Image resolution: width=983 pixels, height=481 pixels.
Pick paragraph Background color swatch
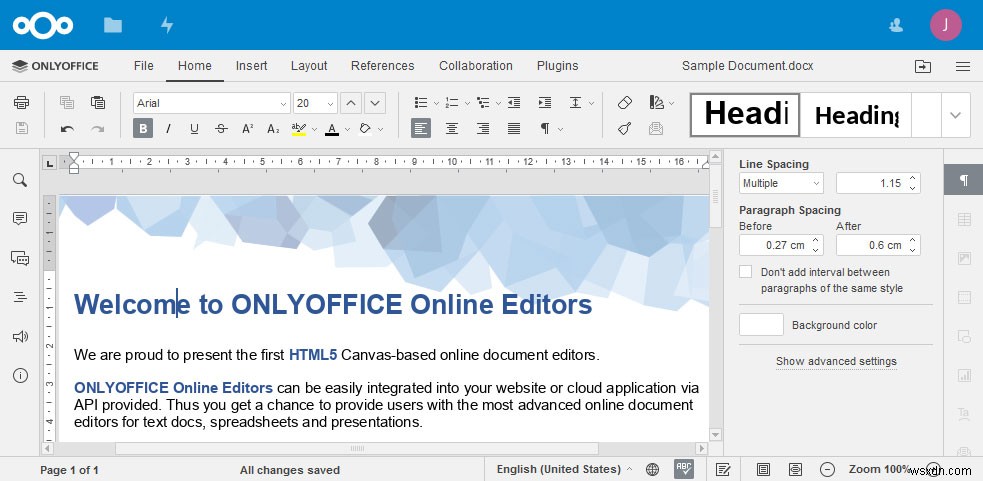[761, 325]
